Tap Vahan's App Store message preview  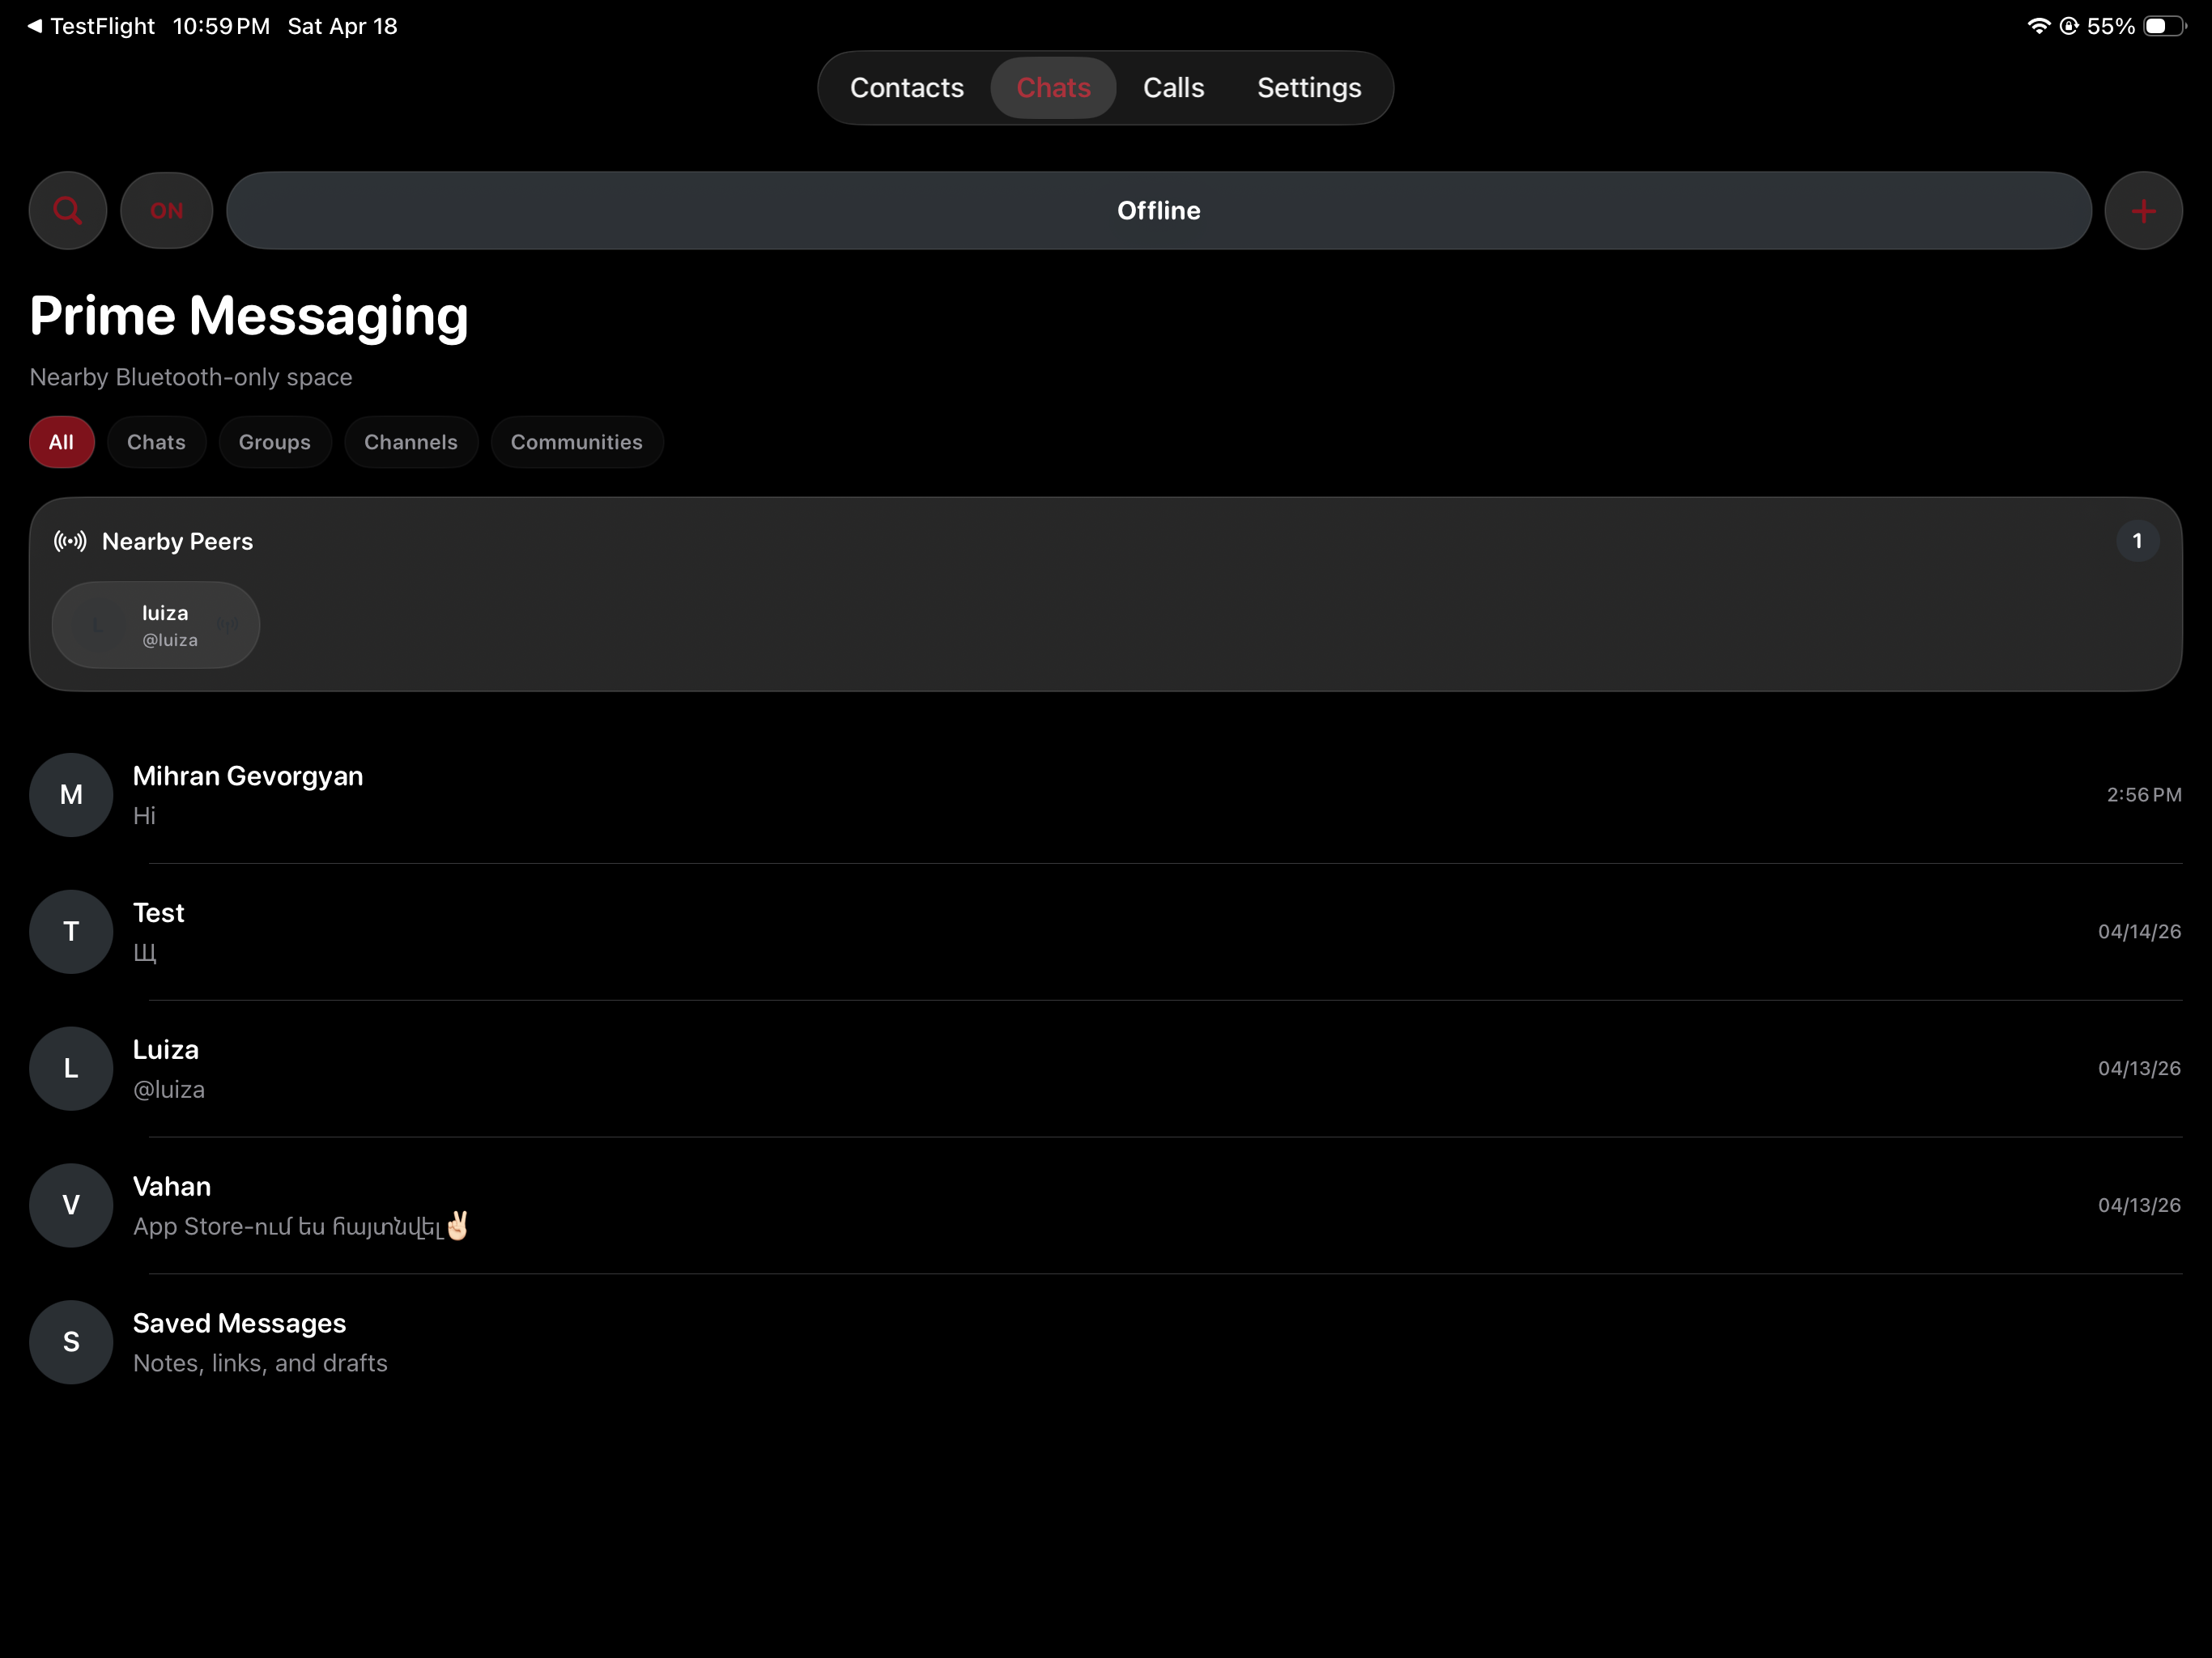point(301,1226)
